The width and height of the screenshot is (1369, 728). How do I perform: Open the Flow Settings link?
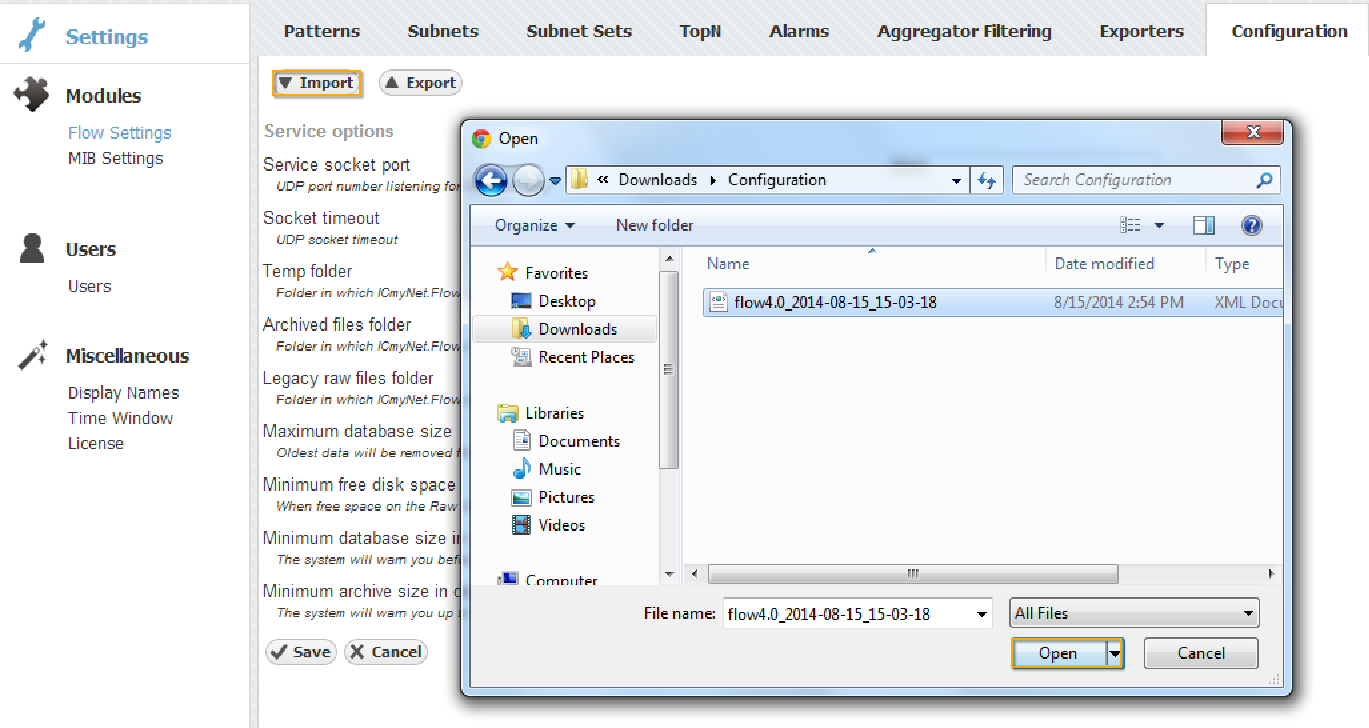click(x=119, y=131)
